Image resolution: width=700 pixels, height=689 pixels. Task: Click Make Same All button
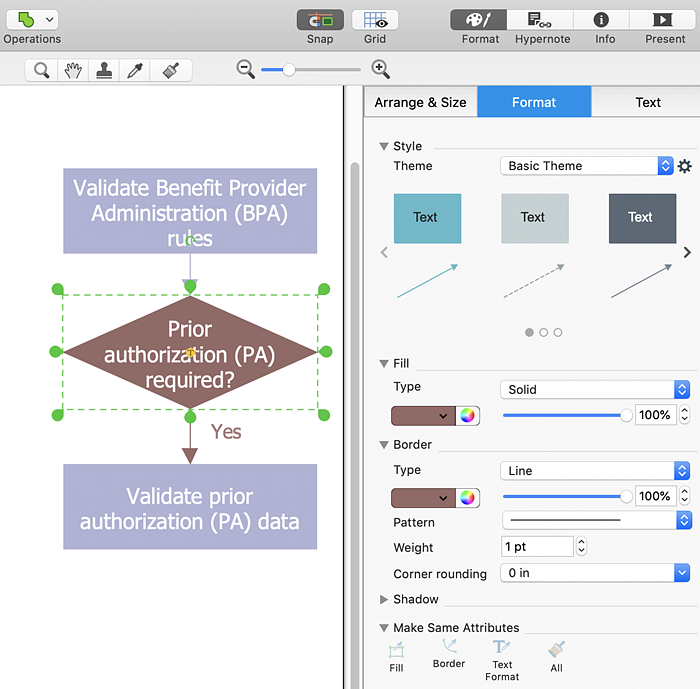pos(556,657)
